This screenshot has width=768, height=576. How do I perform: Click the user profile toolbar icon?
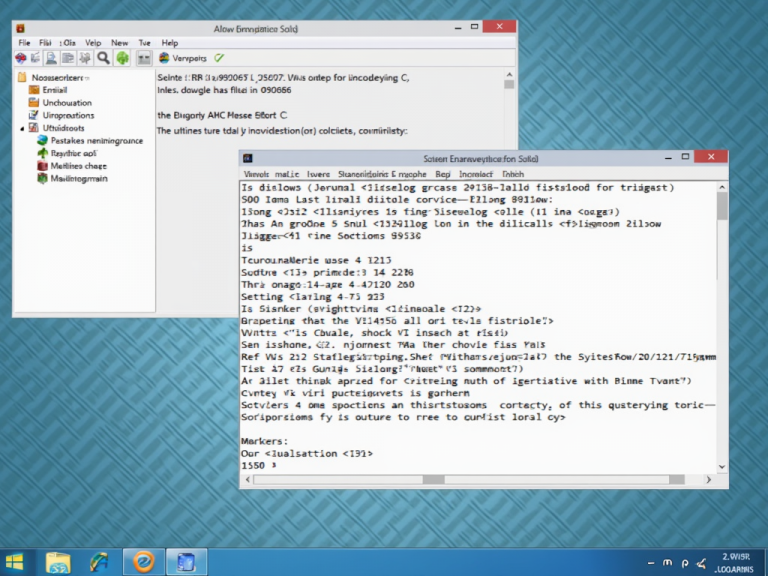[51, 58]
